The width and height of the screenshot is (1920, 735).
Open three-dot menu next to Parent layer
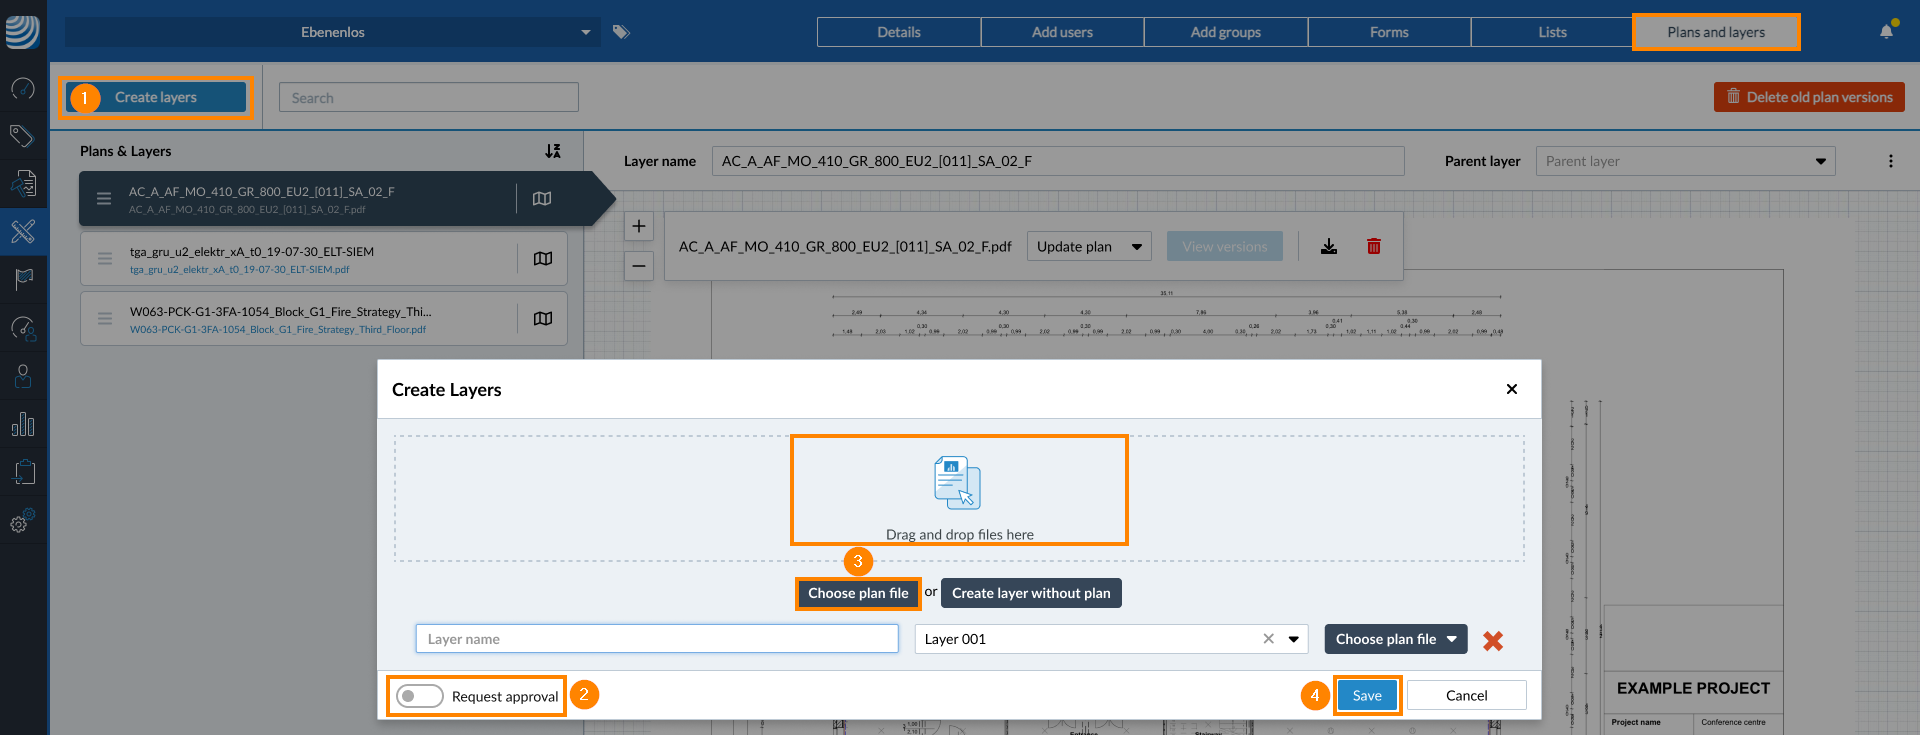point(1890,161)
